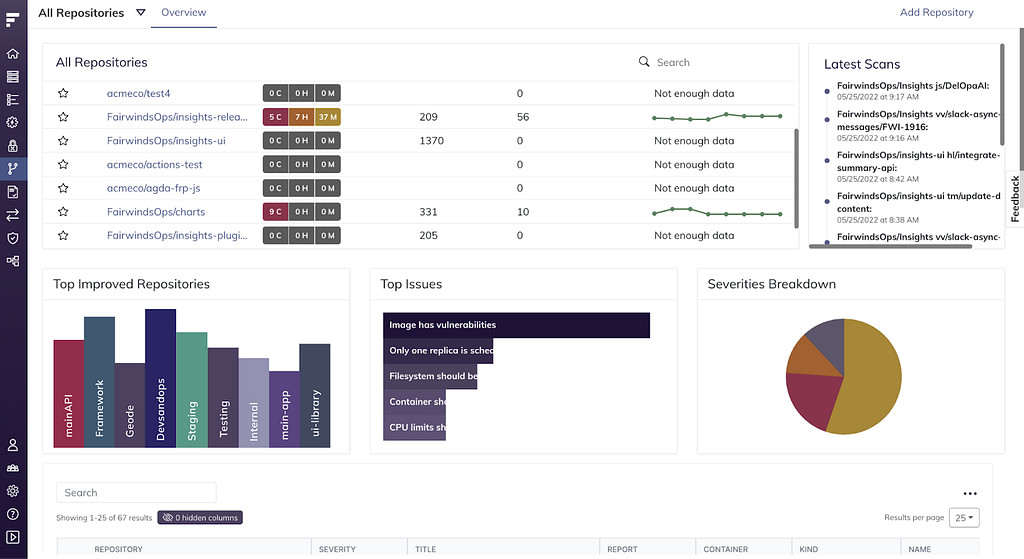Select the repositories branch icon in sidebar
This screenshot has width=1024, height=559.
(12, 168)
